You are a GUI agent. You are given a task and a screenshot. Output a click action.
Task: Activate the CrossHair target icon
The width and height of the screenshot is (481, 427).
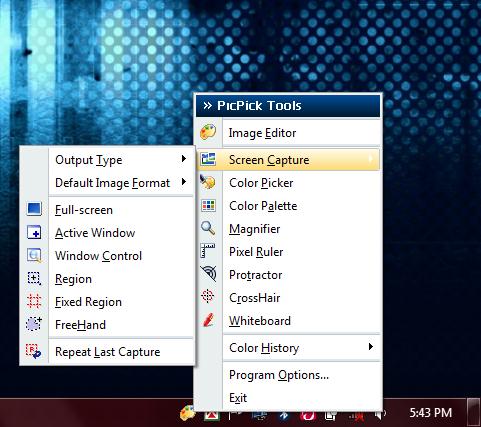208,296
